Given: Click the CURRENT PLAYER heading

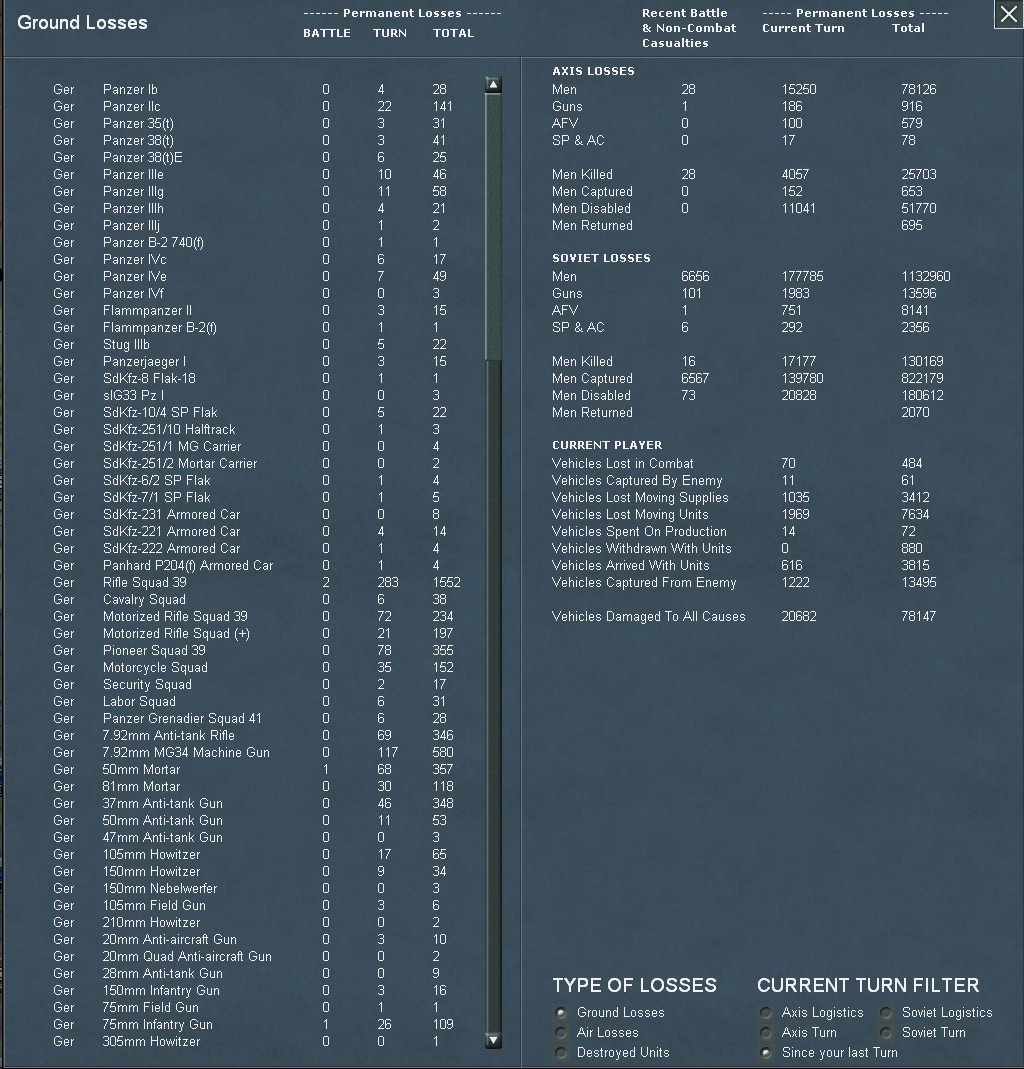Looking at the screenshot, I should point(607,445).
